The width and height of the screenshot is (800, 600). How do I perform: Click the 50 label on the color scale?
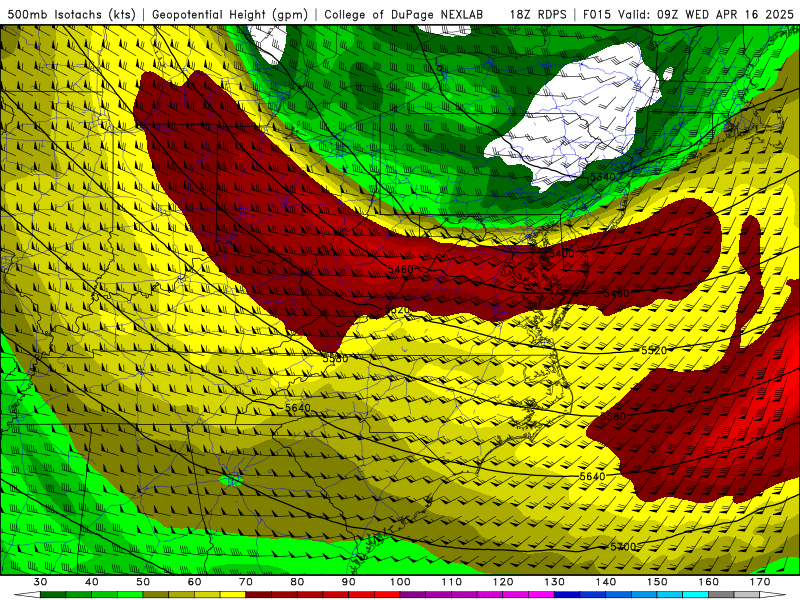coord(143,582)
